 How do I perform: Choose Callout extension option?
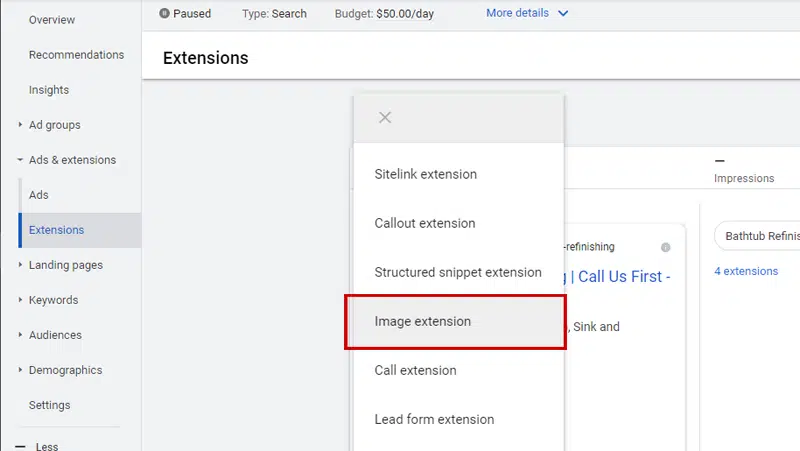coord(459,223)
